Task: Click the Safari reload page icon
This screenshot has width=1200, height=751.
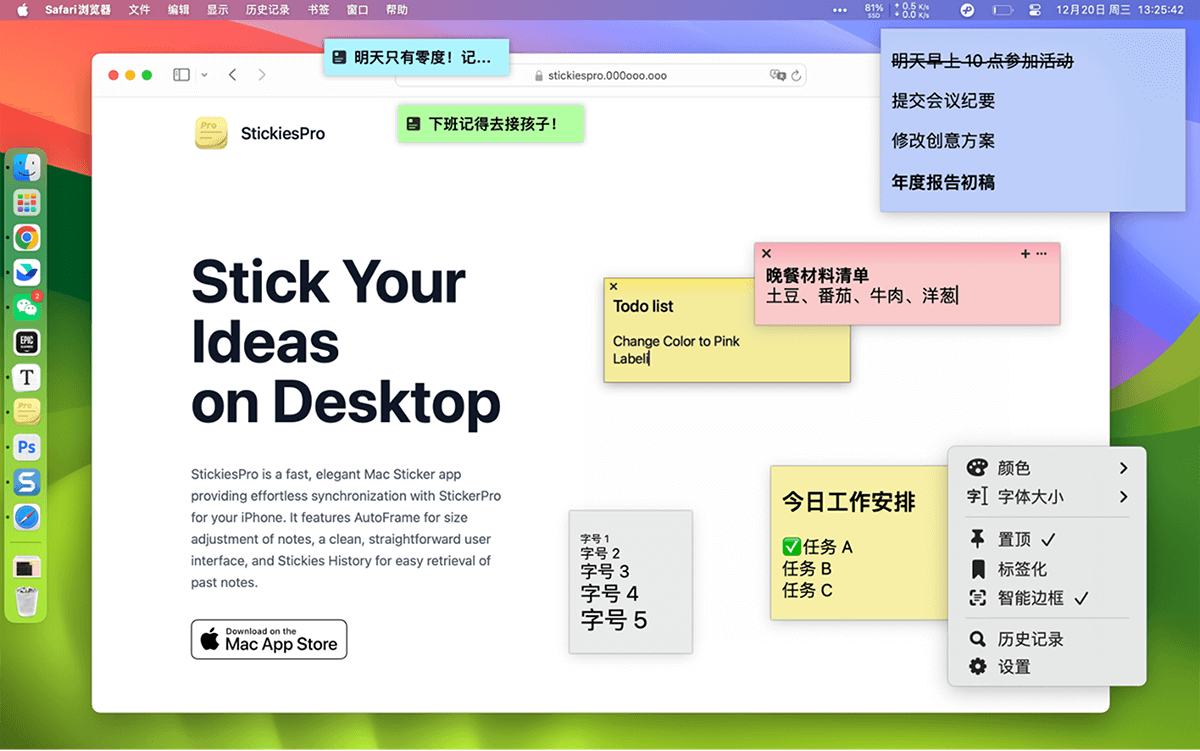Action: coord(796,75)
